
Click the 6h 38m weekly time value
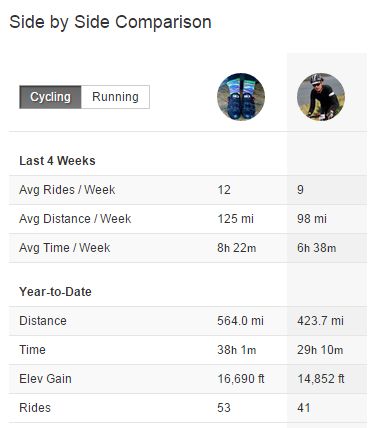pos(317,248)
